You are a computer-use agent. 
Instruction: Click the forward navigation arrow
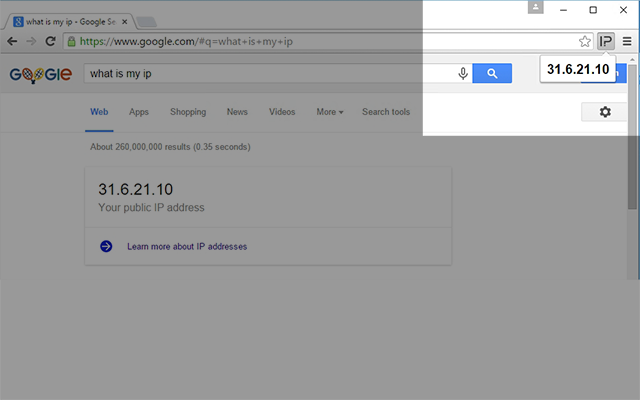point(31,41)
